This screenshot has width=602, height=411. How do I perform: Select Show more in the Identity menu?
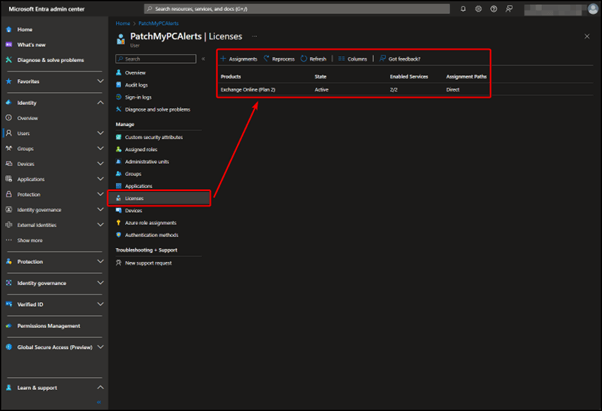tap(30, 240)
